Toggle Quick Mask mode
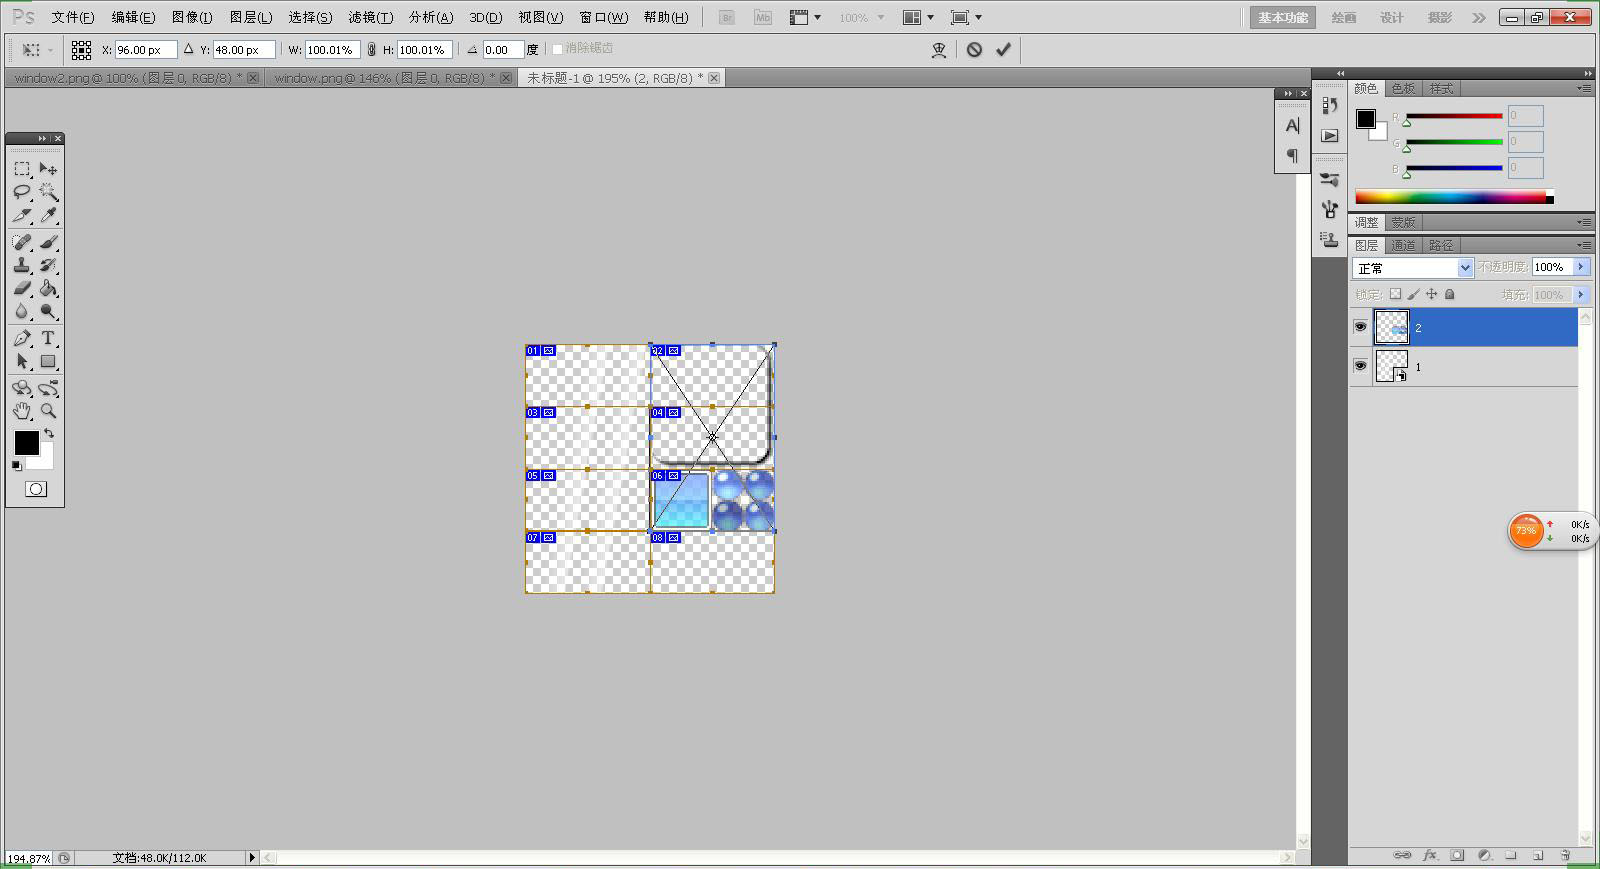Image resolution: width=1600 pixels, height=869 pixels. [36, 489]
